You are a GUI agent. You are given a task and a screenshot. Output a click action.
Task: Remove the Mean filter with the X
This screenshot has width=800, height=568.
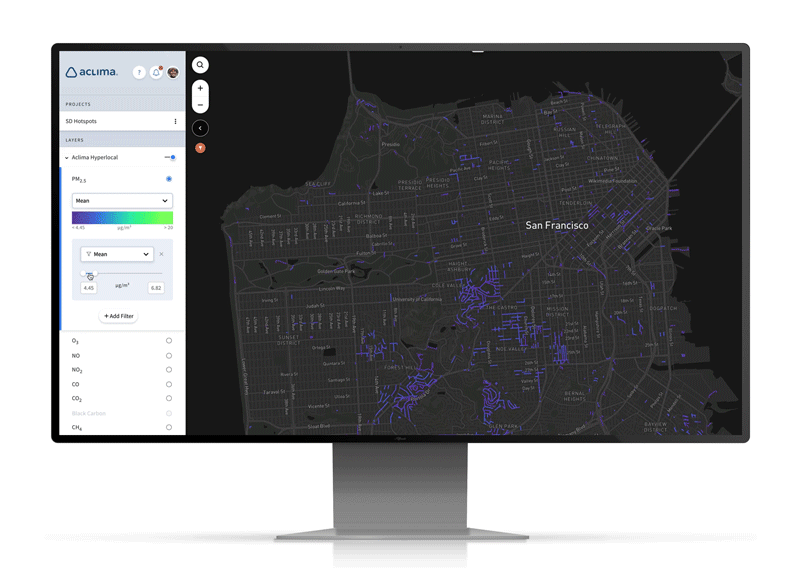click(162, 254)
